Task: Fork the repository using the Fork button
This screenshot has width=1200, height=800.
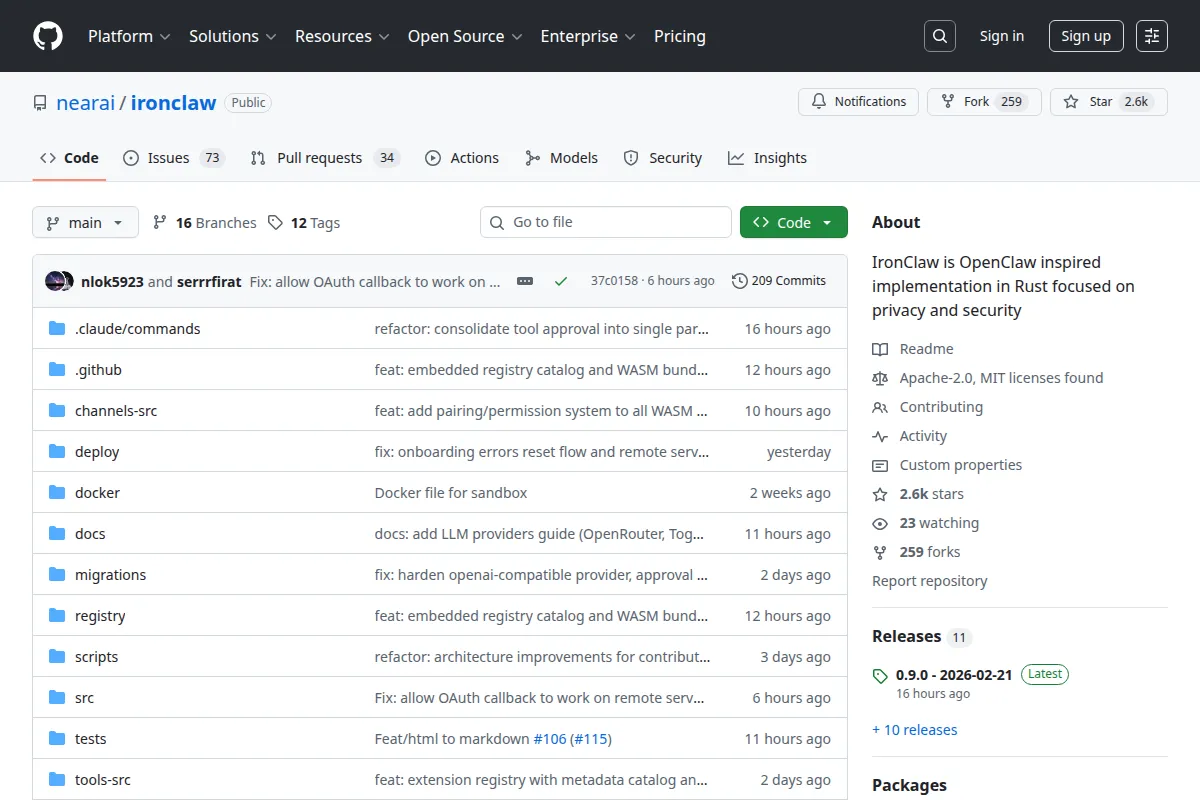Action: tap(983, 101)
